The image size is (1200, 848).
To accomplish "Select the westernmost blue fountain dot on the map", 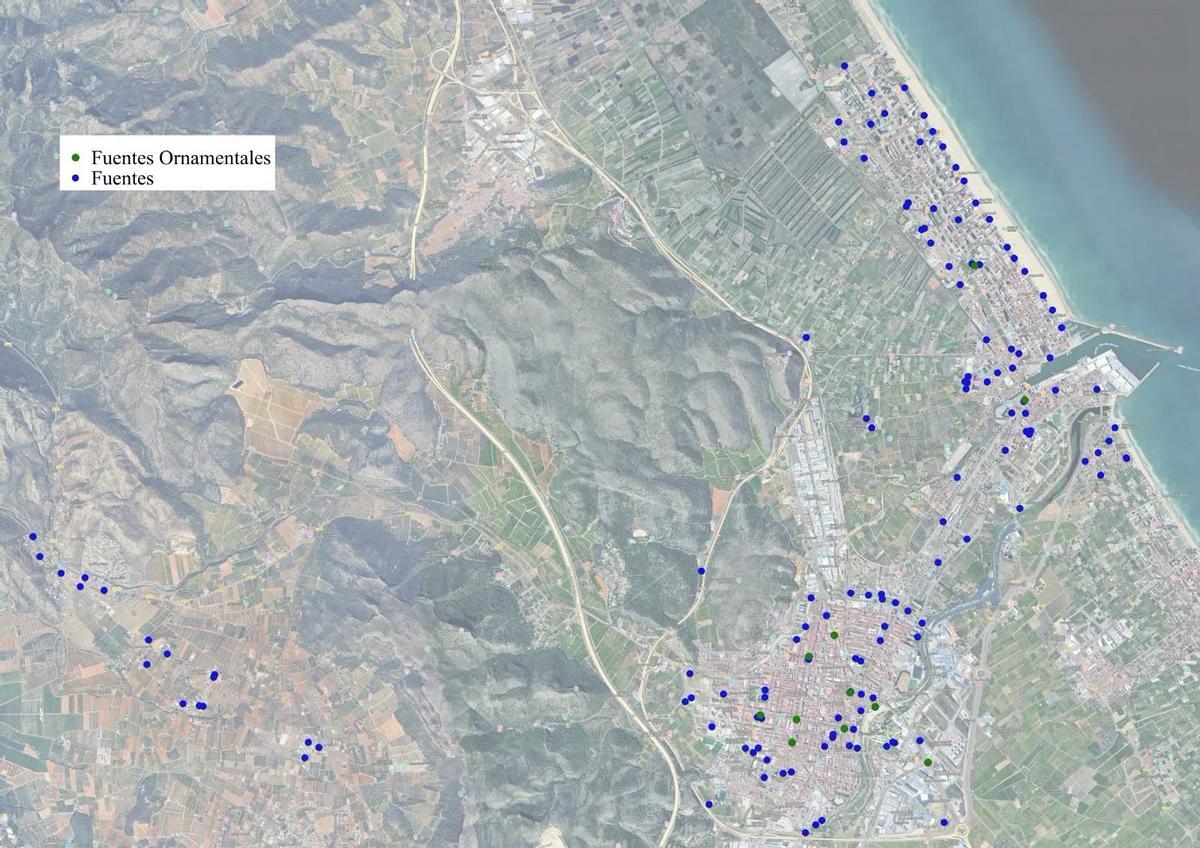I will (33, 536).
